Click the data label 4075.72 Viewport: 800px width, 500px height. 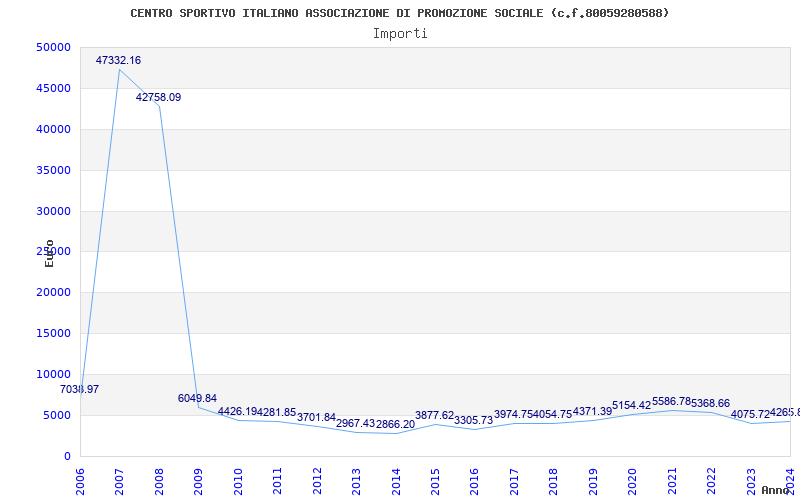pyautogui.click(x=751, y=415)
